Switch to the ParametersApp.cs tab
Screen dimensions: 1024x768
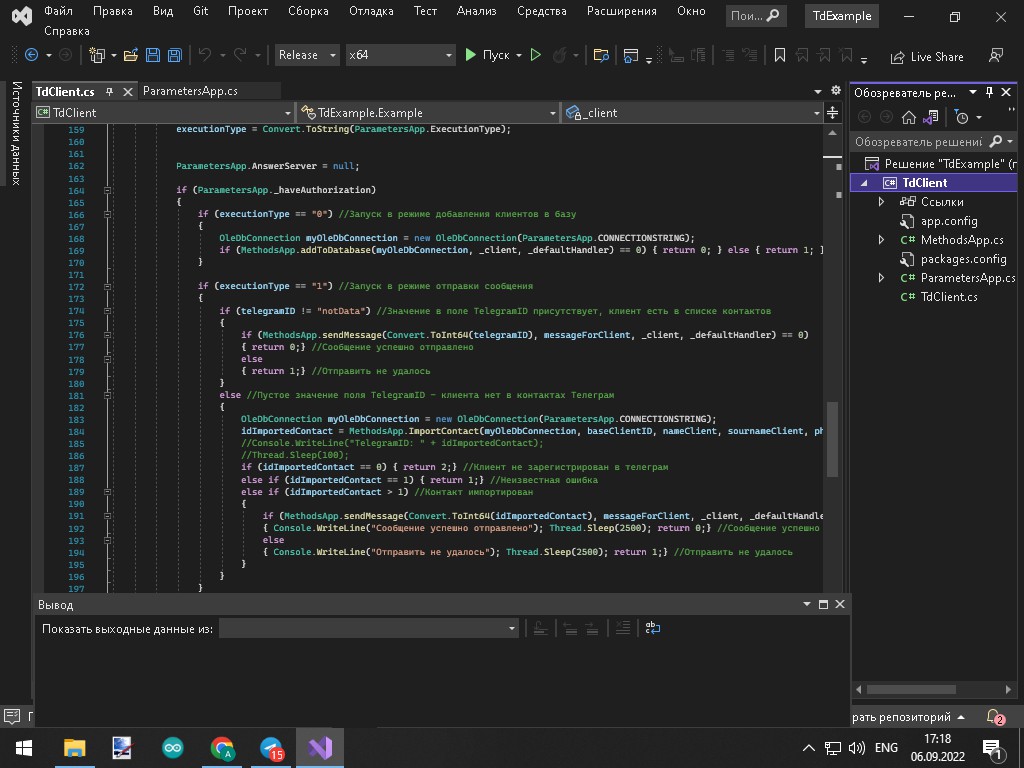190,91
